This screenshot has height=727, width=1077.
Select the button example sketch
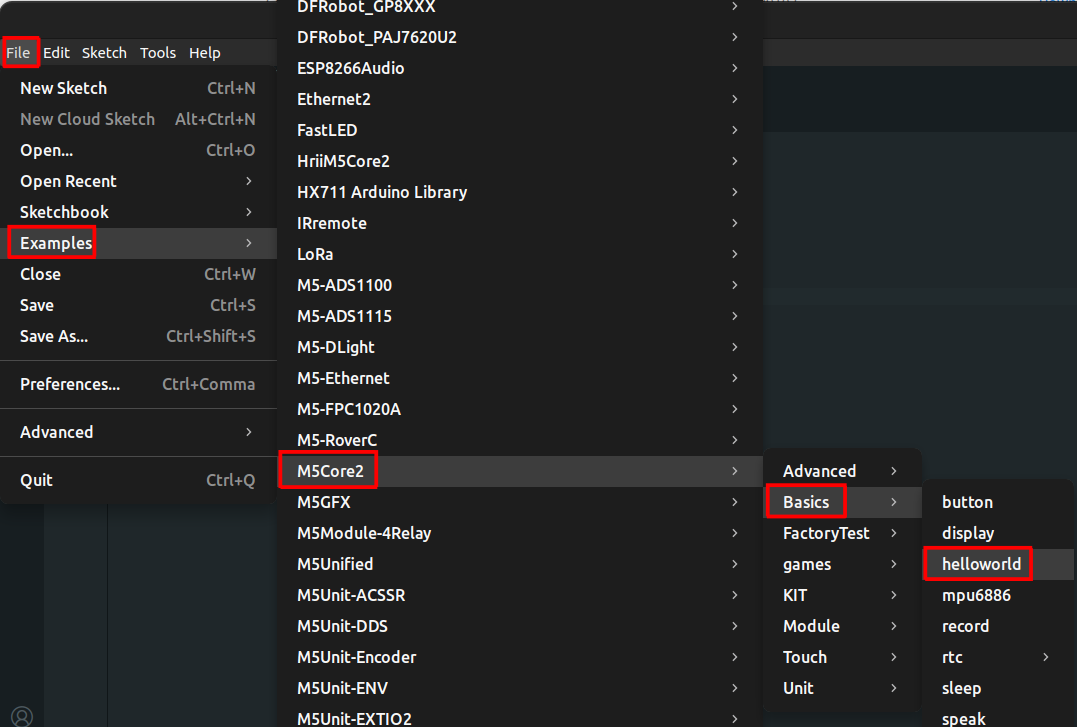[x=967, y=502]
